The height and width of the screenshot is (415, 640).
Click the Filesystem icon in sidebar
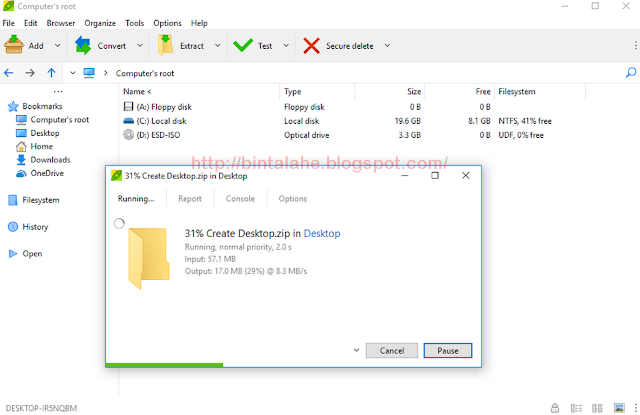tap(13, 200)
